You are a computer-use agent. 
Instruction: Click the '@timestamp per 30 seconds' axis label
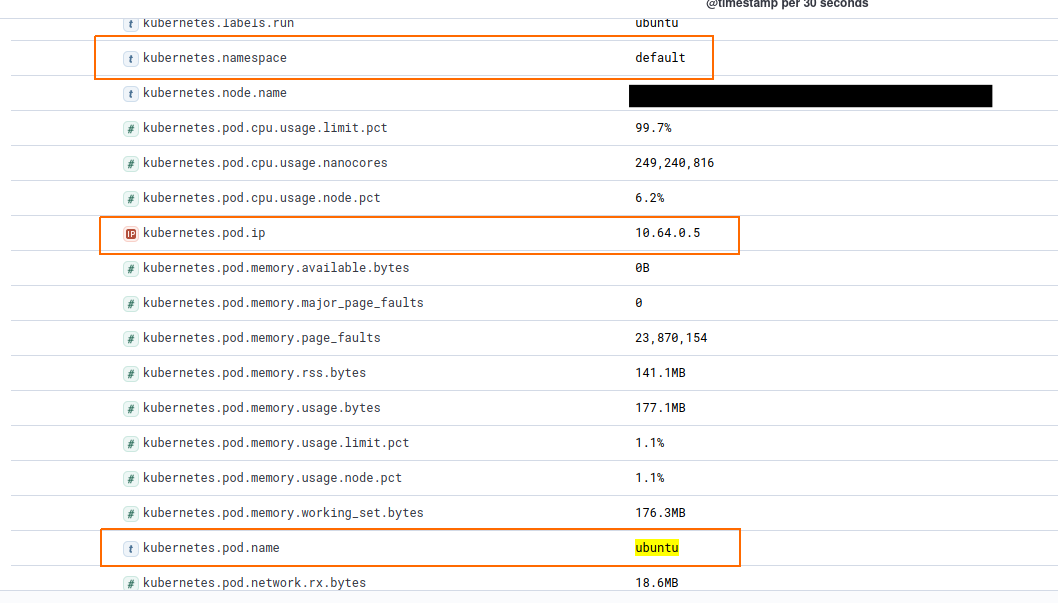point(787,5)
